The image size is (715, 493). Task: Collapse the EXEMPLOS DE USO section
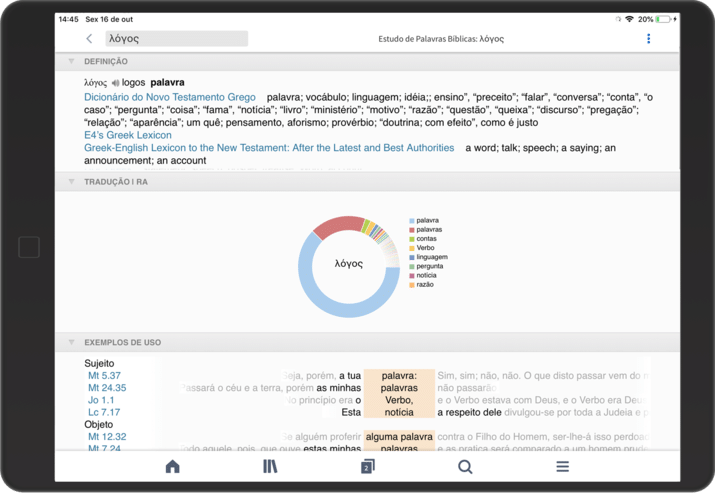point(71,343)
